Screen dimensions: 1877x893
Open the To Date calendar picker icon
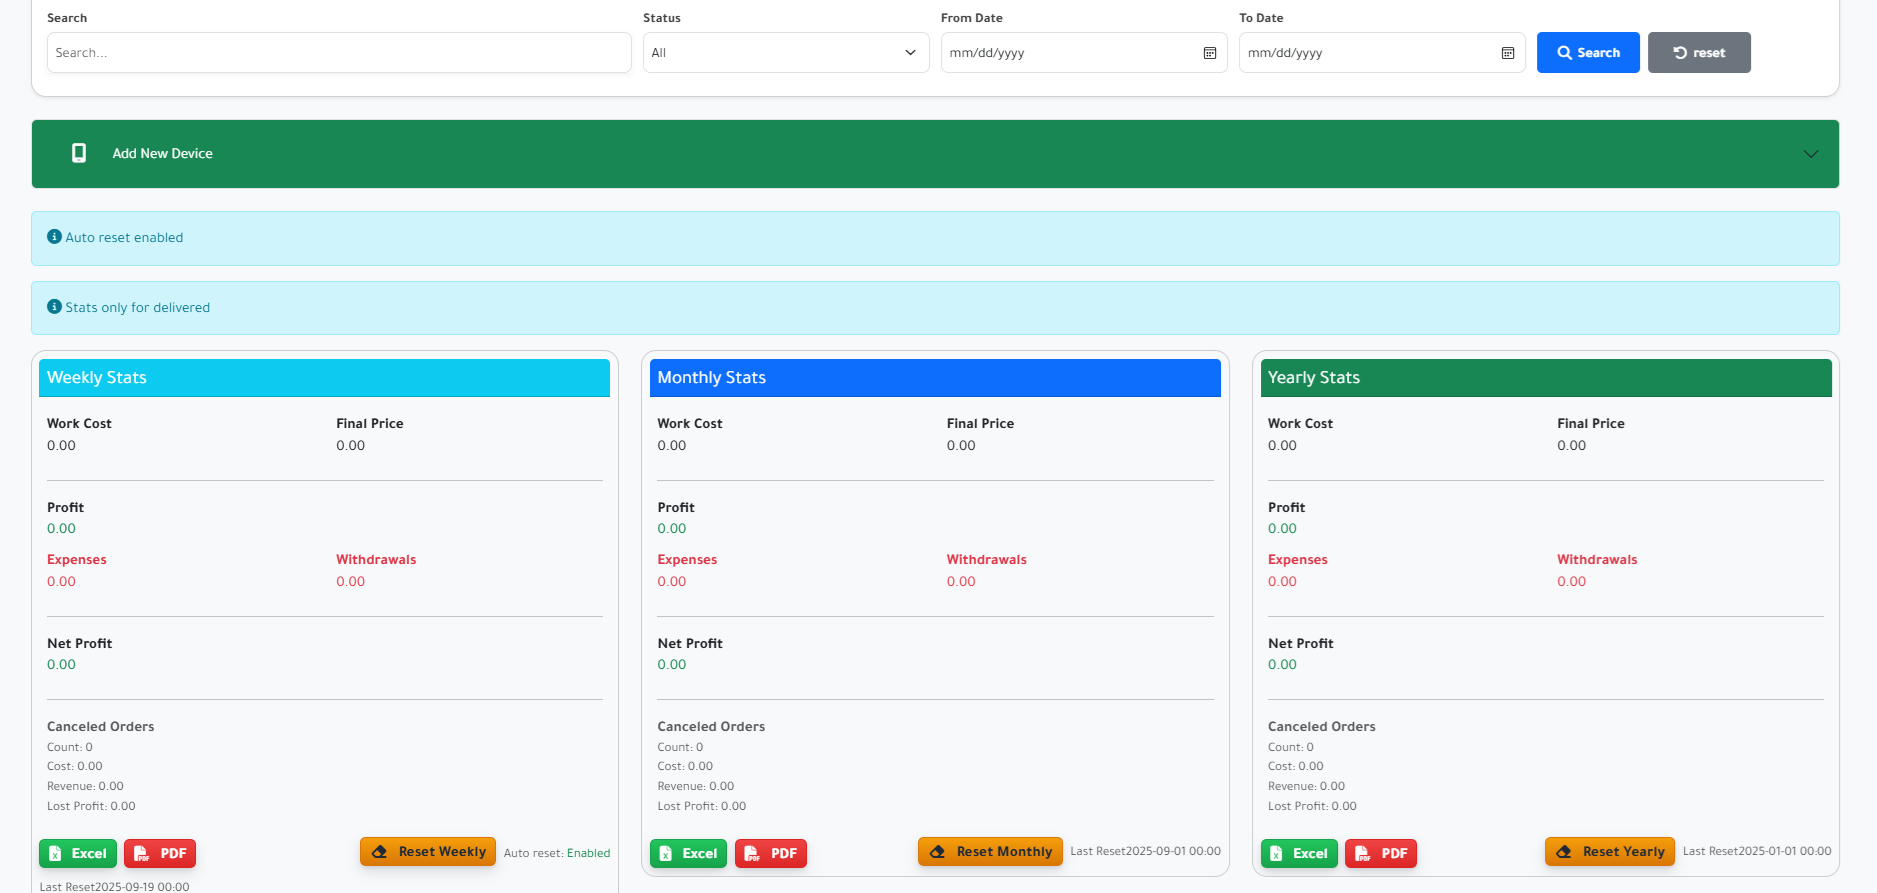point(1507,53)
